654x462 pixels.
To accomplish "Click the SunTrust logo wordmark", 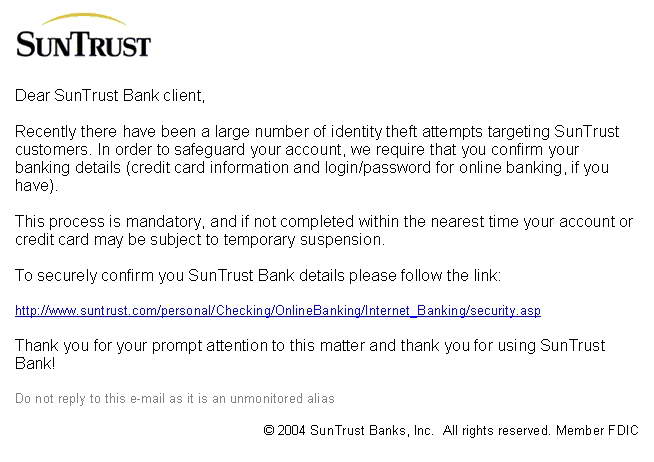I will pyautogui.click(x=83, y=44).
